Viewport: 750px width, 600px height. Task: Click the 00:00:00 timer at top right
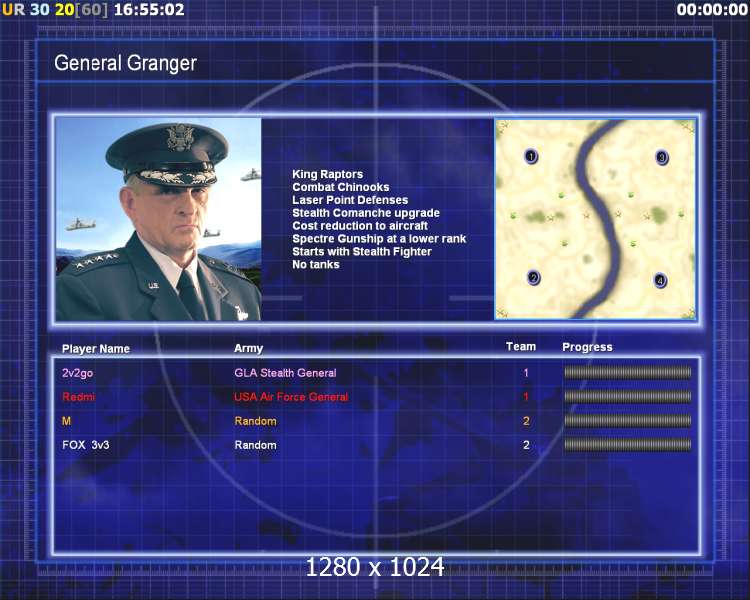[x=712, y=9]
